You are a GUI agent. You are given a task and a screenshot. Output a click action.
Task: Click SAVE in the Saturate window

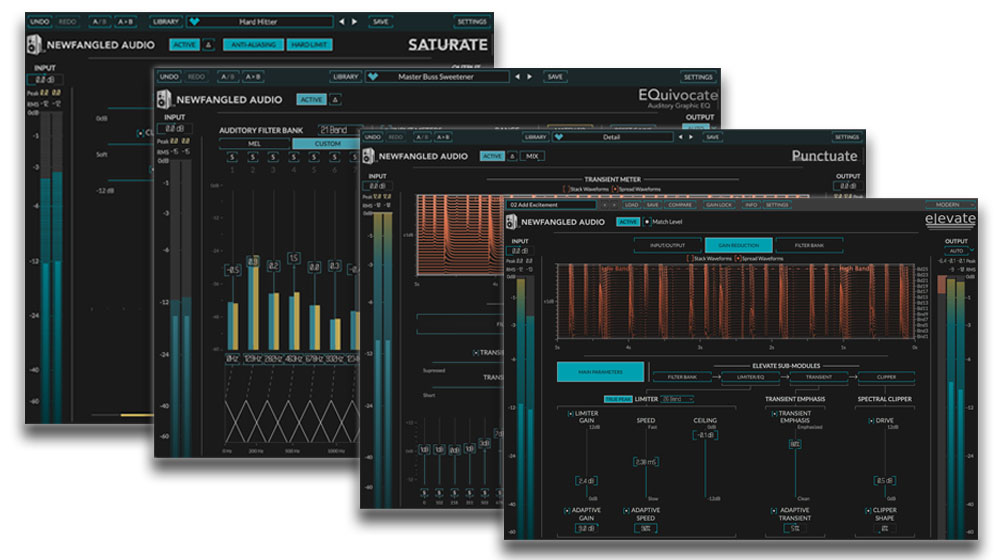point(381,22)
